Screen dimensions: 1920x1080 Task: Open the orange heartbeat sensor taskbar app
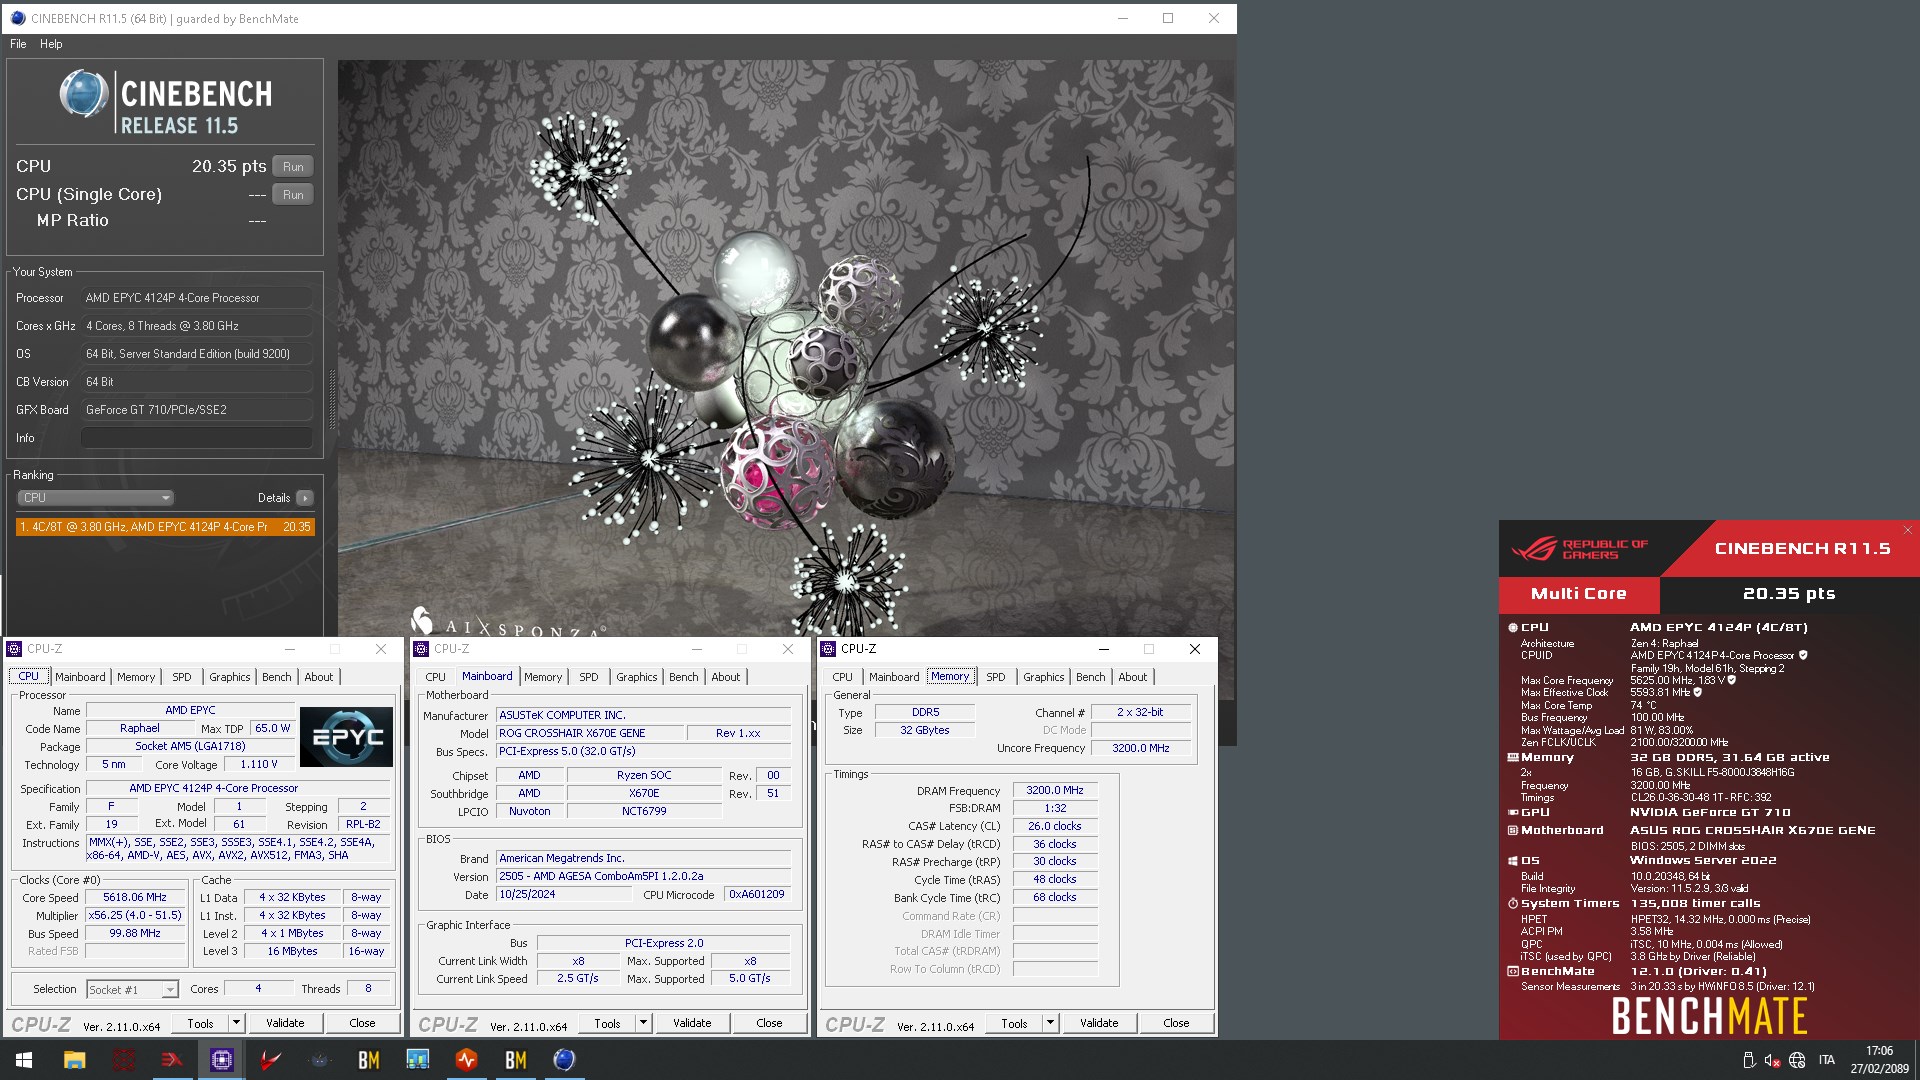coord(466,1060)
